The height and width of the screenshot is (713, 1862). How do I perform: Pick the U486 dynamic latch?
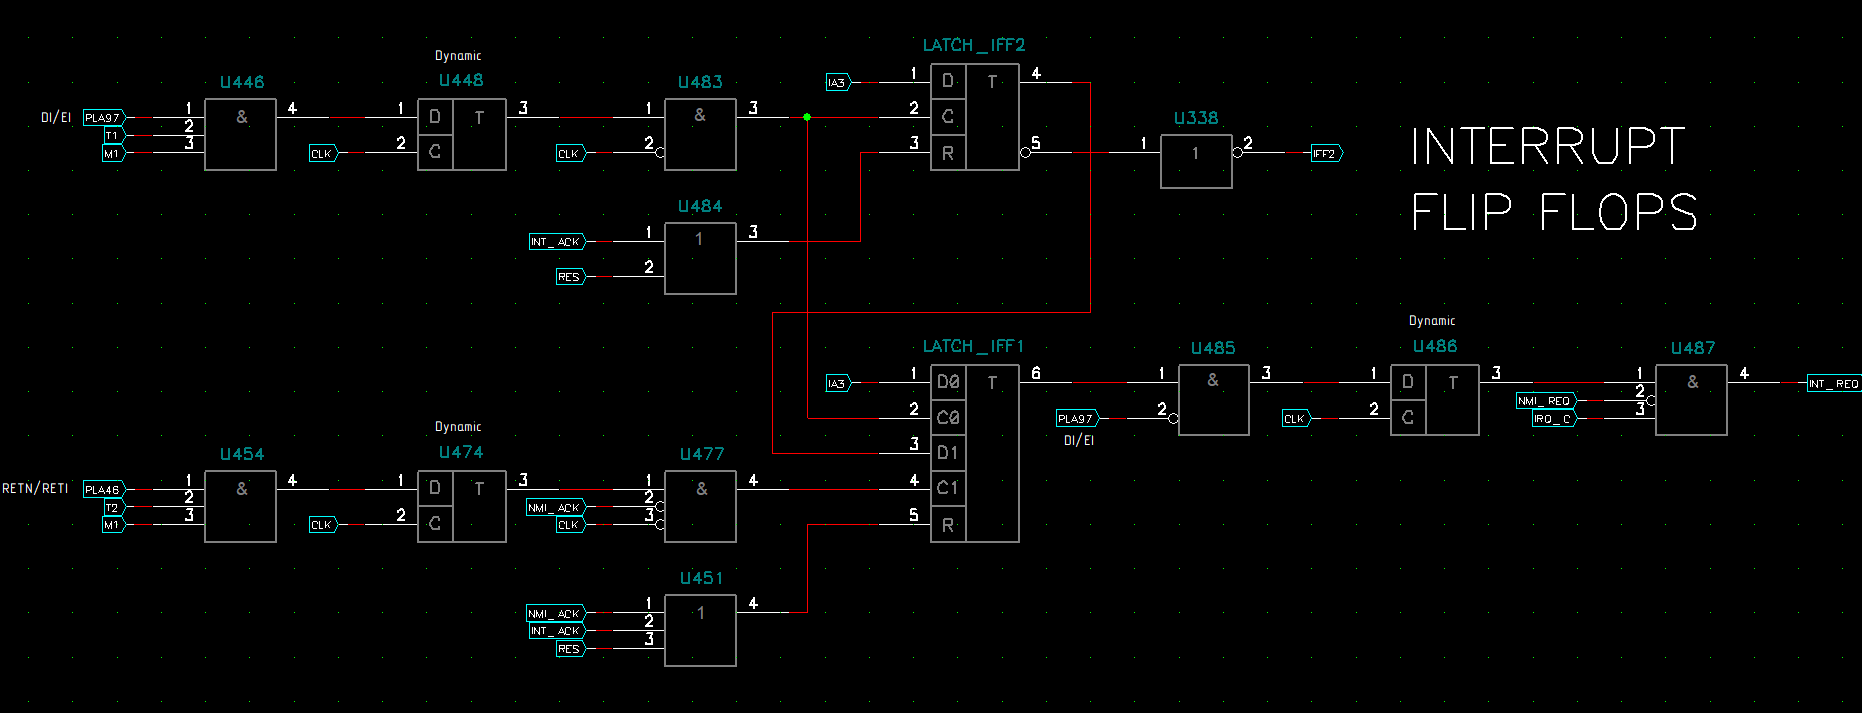coord(1434,400)
